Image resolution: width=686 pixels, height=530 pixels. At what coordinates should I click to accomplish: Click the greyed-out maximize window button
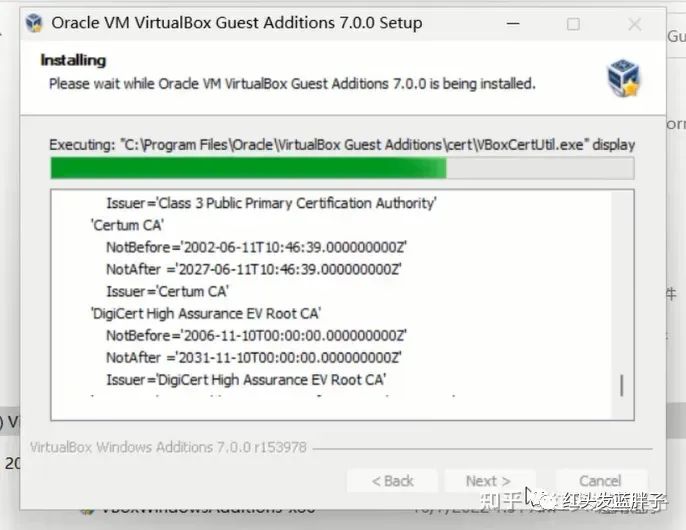pos(573,24)
